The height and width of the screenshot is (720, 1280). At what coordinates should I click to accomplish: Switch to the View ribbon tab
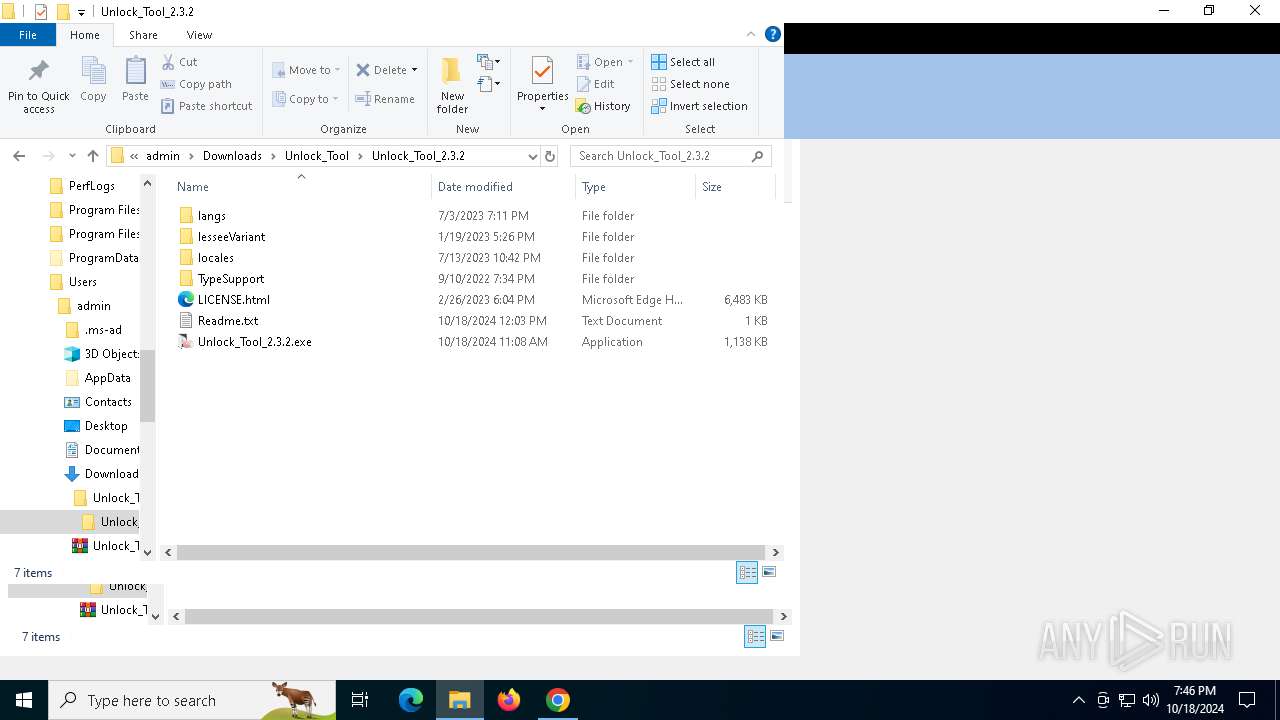(x=199, y=35)
